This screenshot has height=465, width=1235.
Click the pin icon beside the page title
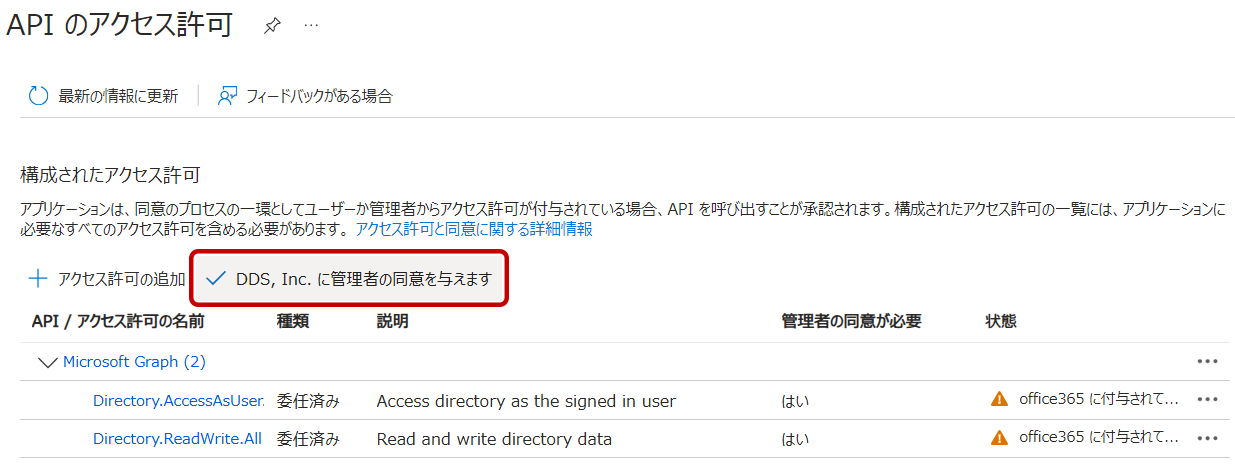pyautogui.click(x=271, y=26)
